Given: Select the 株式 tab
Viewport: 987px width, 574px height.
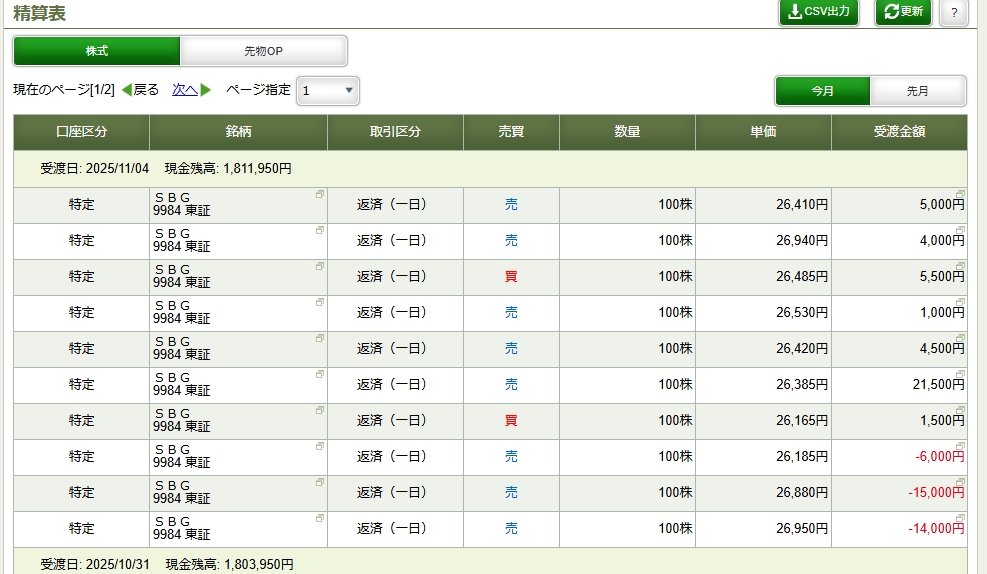Looking at the screenshot, I should [97, 51].
